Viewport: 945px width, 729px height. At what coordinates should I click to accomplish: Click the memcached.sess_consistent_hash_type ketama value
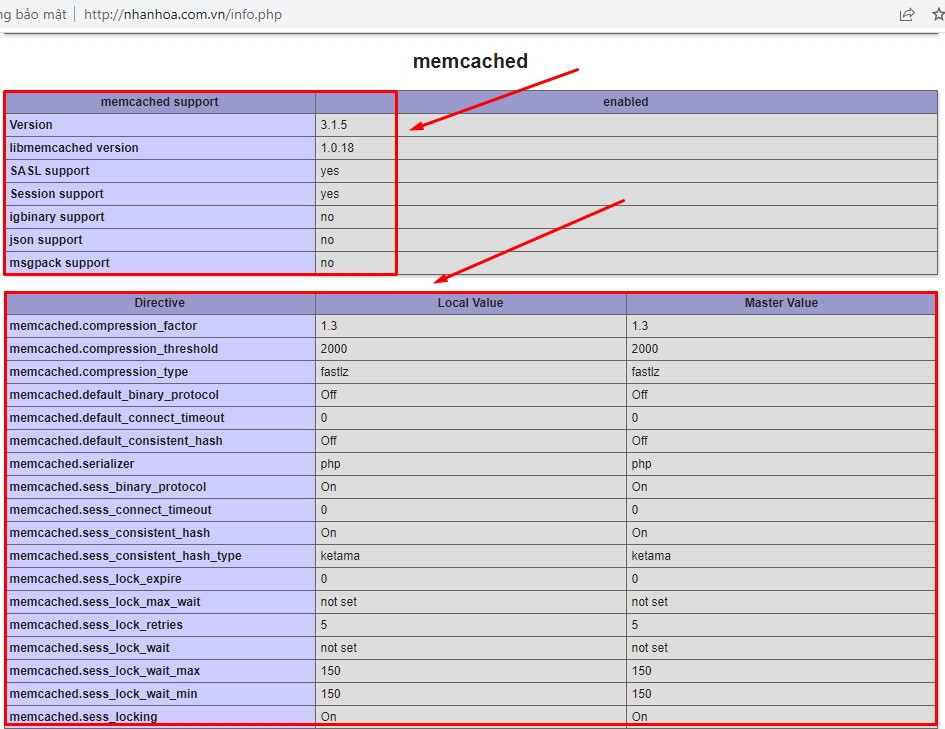point(338,555)
